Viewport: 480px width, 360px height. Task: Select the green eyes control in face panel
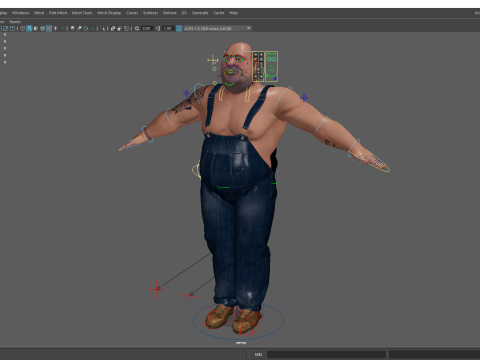[271, 59]
